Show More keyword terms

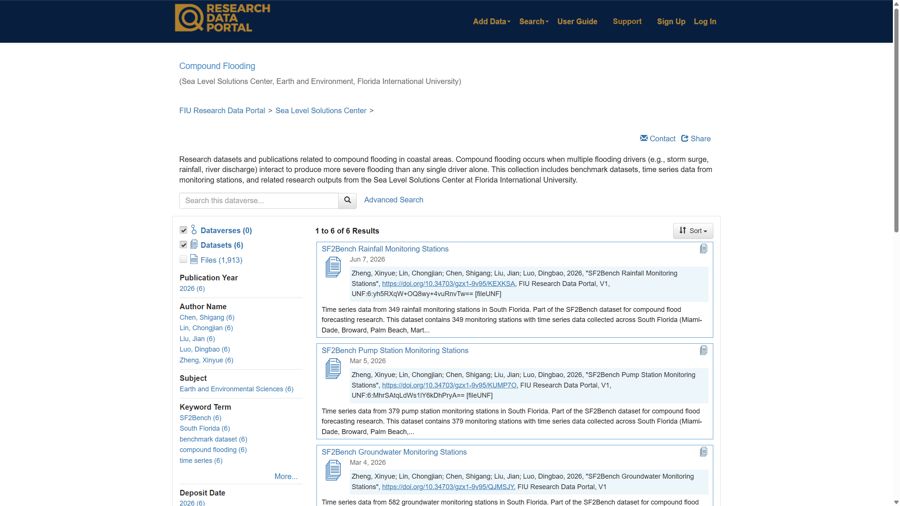286,476
